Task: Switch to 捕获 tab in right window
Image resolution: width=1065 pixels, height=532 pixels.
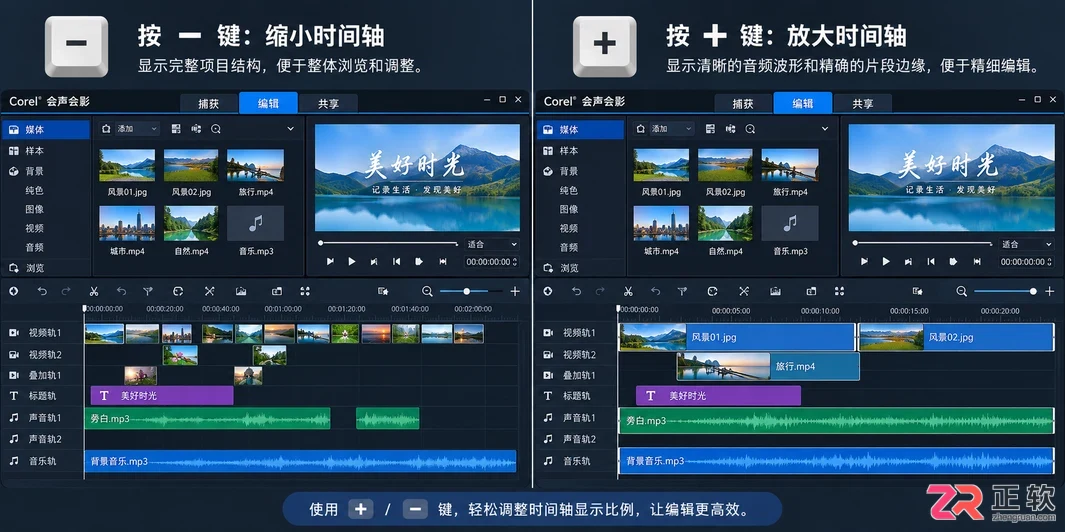Action: [743, 103]
